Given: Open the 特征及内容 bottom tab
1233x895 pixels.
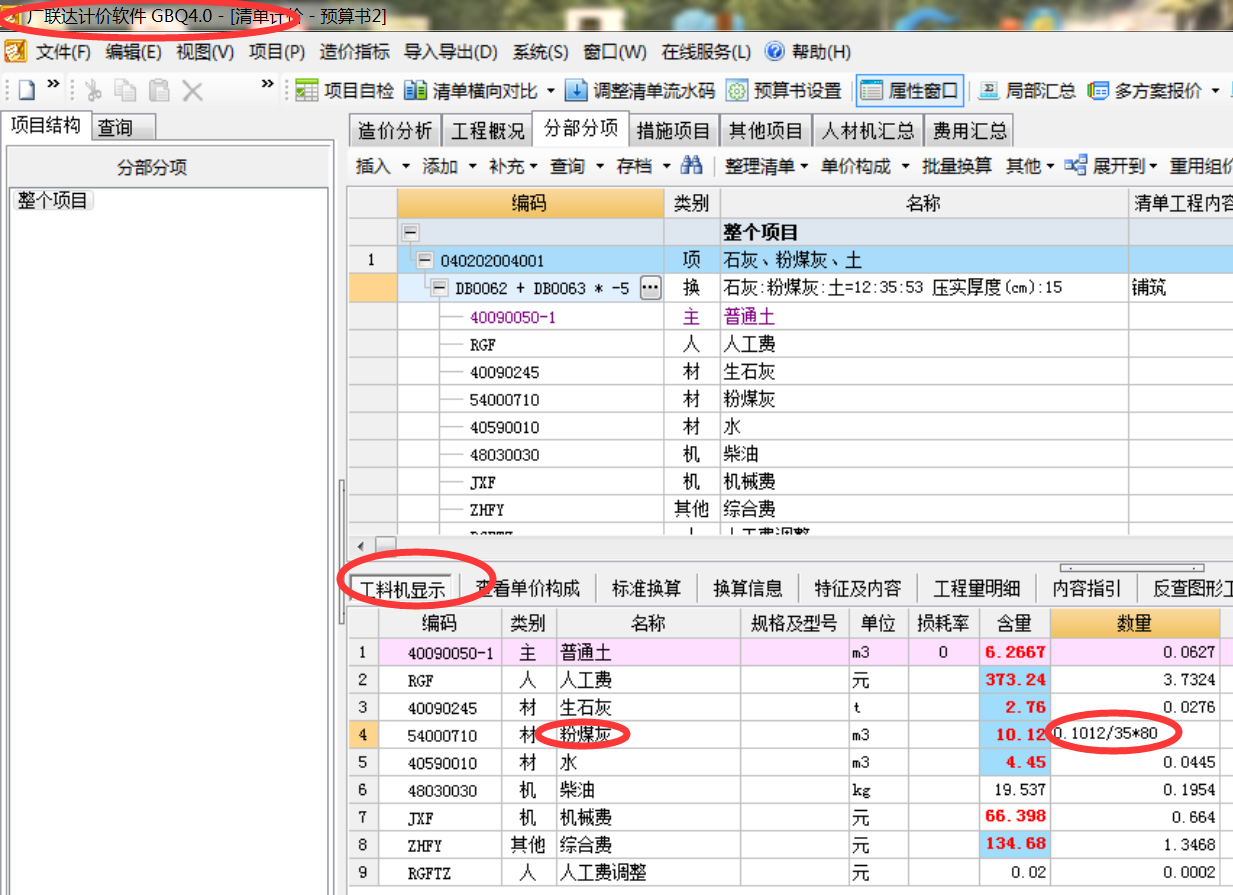Looking at the screenshot, I should pos(857,588).
